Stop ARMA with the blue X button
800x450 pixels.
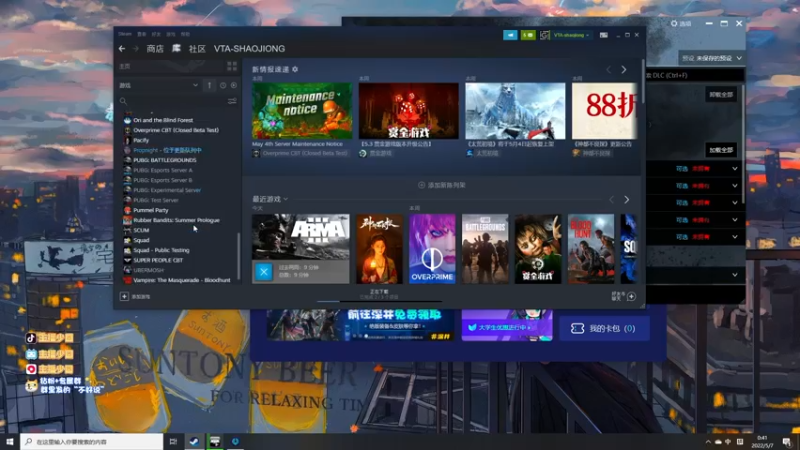264,272
